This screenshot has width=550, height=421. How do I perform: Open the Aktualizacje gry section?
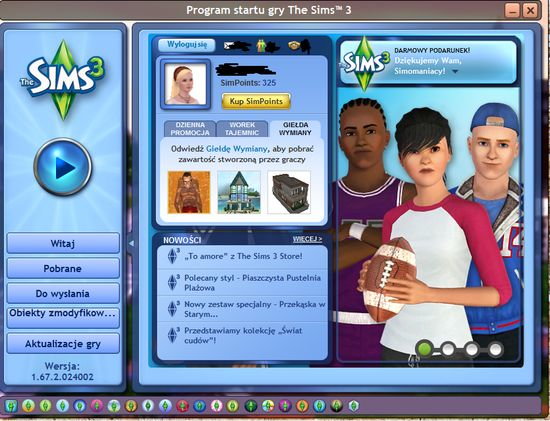[63, 344]
